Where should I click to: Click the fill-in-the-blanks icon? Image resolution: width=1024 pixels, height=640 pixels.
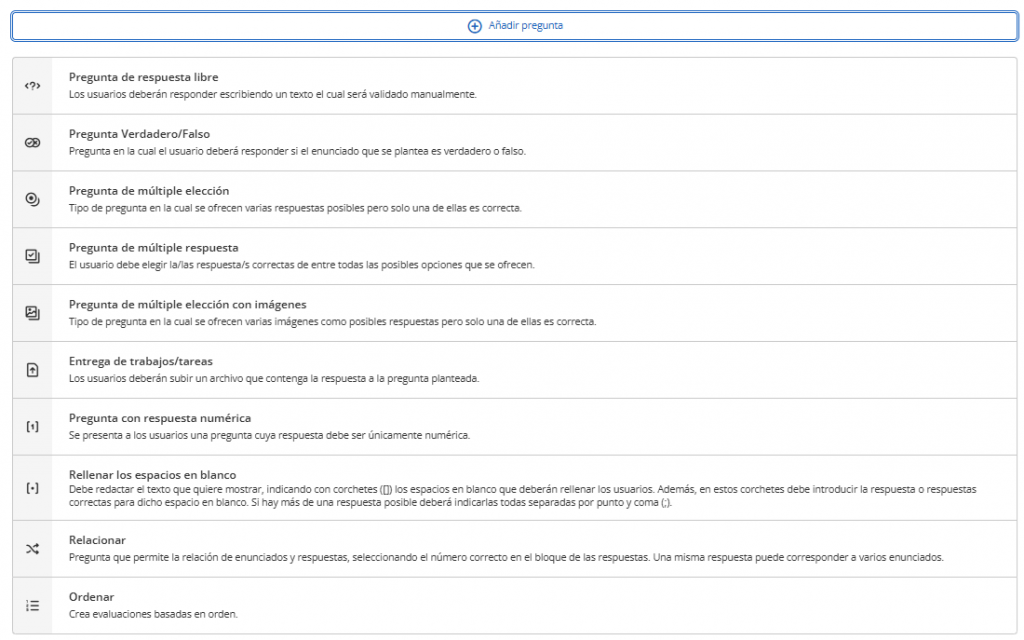pos(32,488)
